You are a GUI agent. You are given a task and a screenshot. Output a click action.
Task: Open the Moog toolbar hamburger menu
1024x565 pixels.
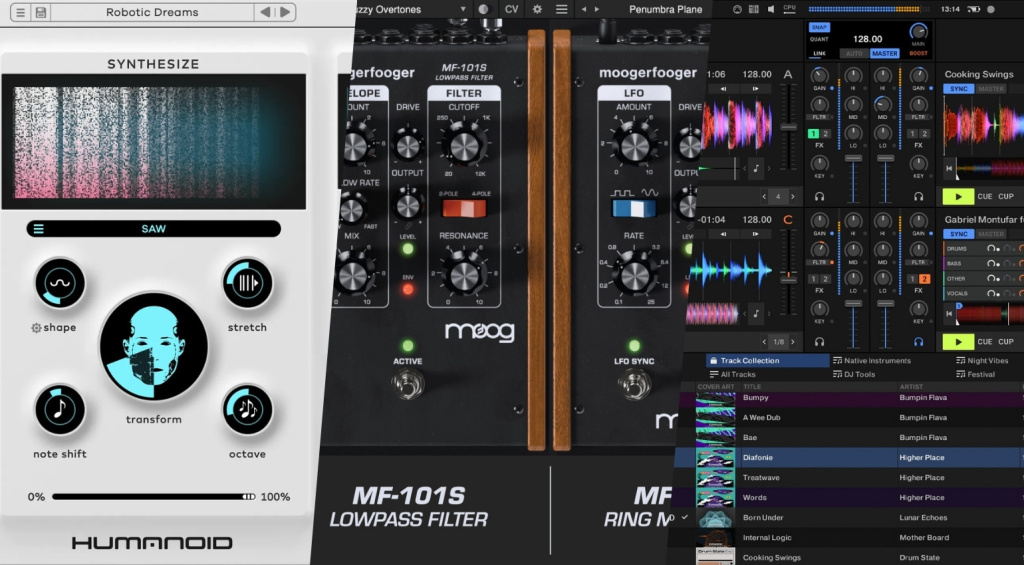click(x=561, y=9)
